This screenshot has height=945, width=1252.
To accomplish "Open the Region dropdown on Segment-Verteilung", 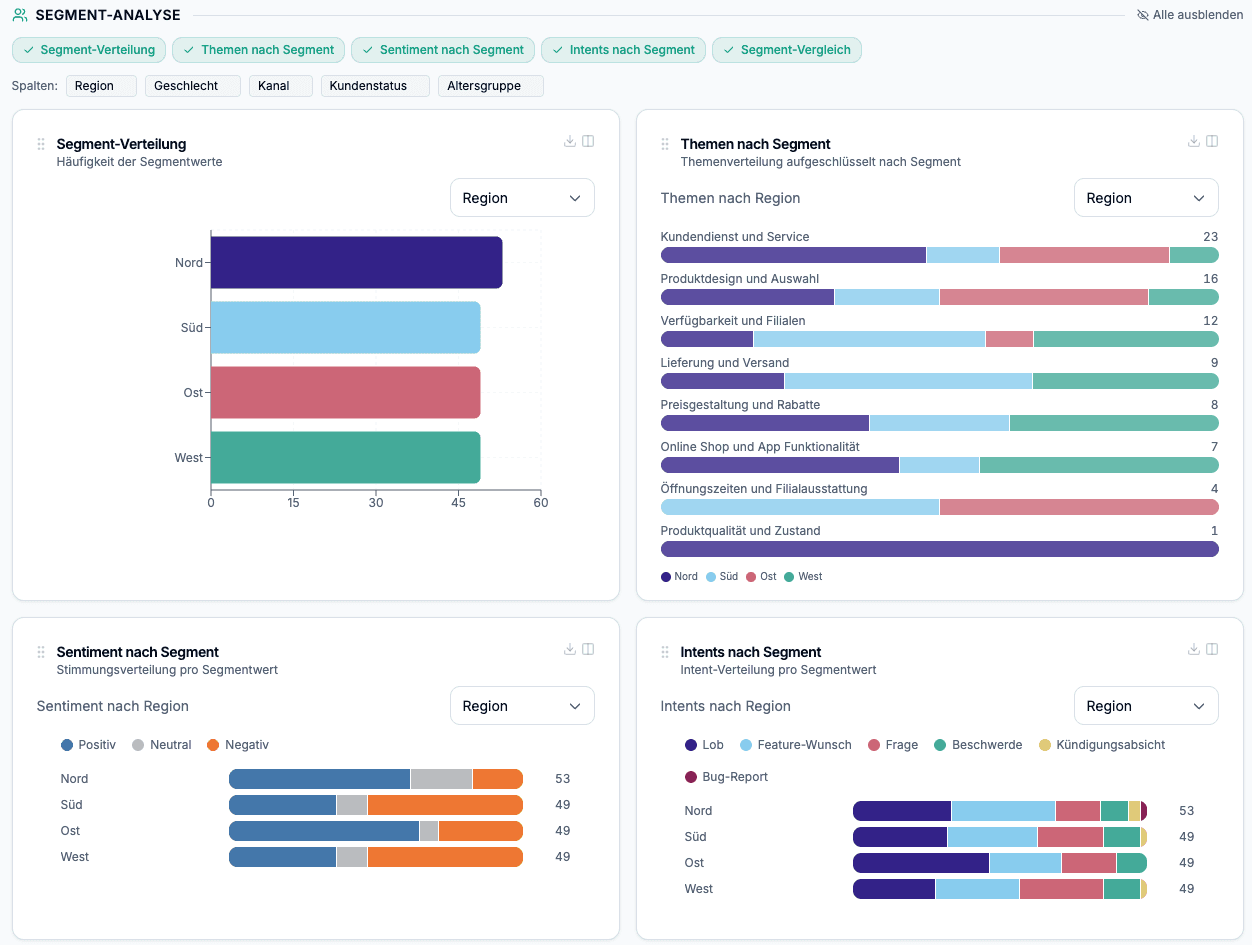I will tap(522, 197).
